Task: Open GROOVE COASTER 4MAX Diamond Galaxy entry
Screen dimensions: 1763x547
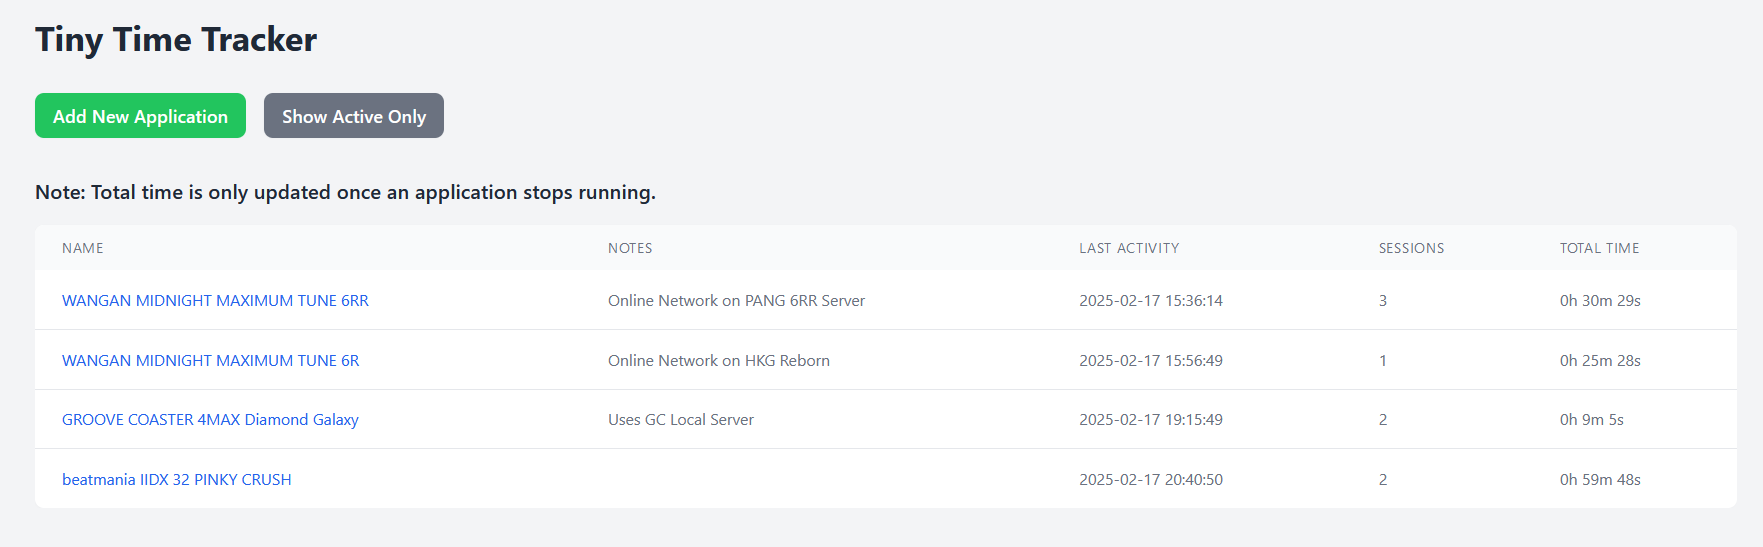Action: click(x=210, y=419)
